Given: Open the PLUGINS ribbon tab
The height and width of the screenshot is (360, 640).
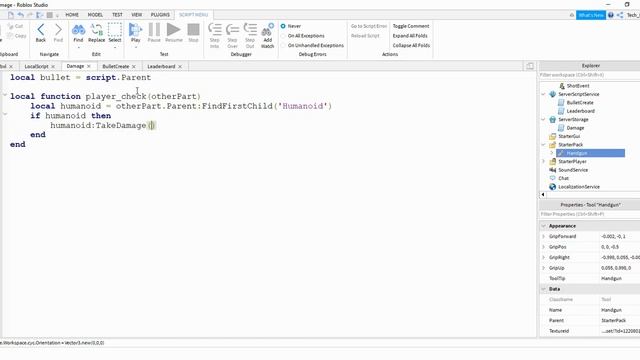Looking at the screenshot, I should tap(160, 15).
